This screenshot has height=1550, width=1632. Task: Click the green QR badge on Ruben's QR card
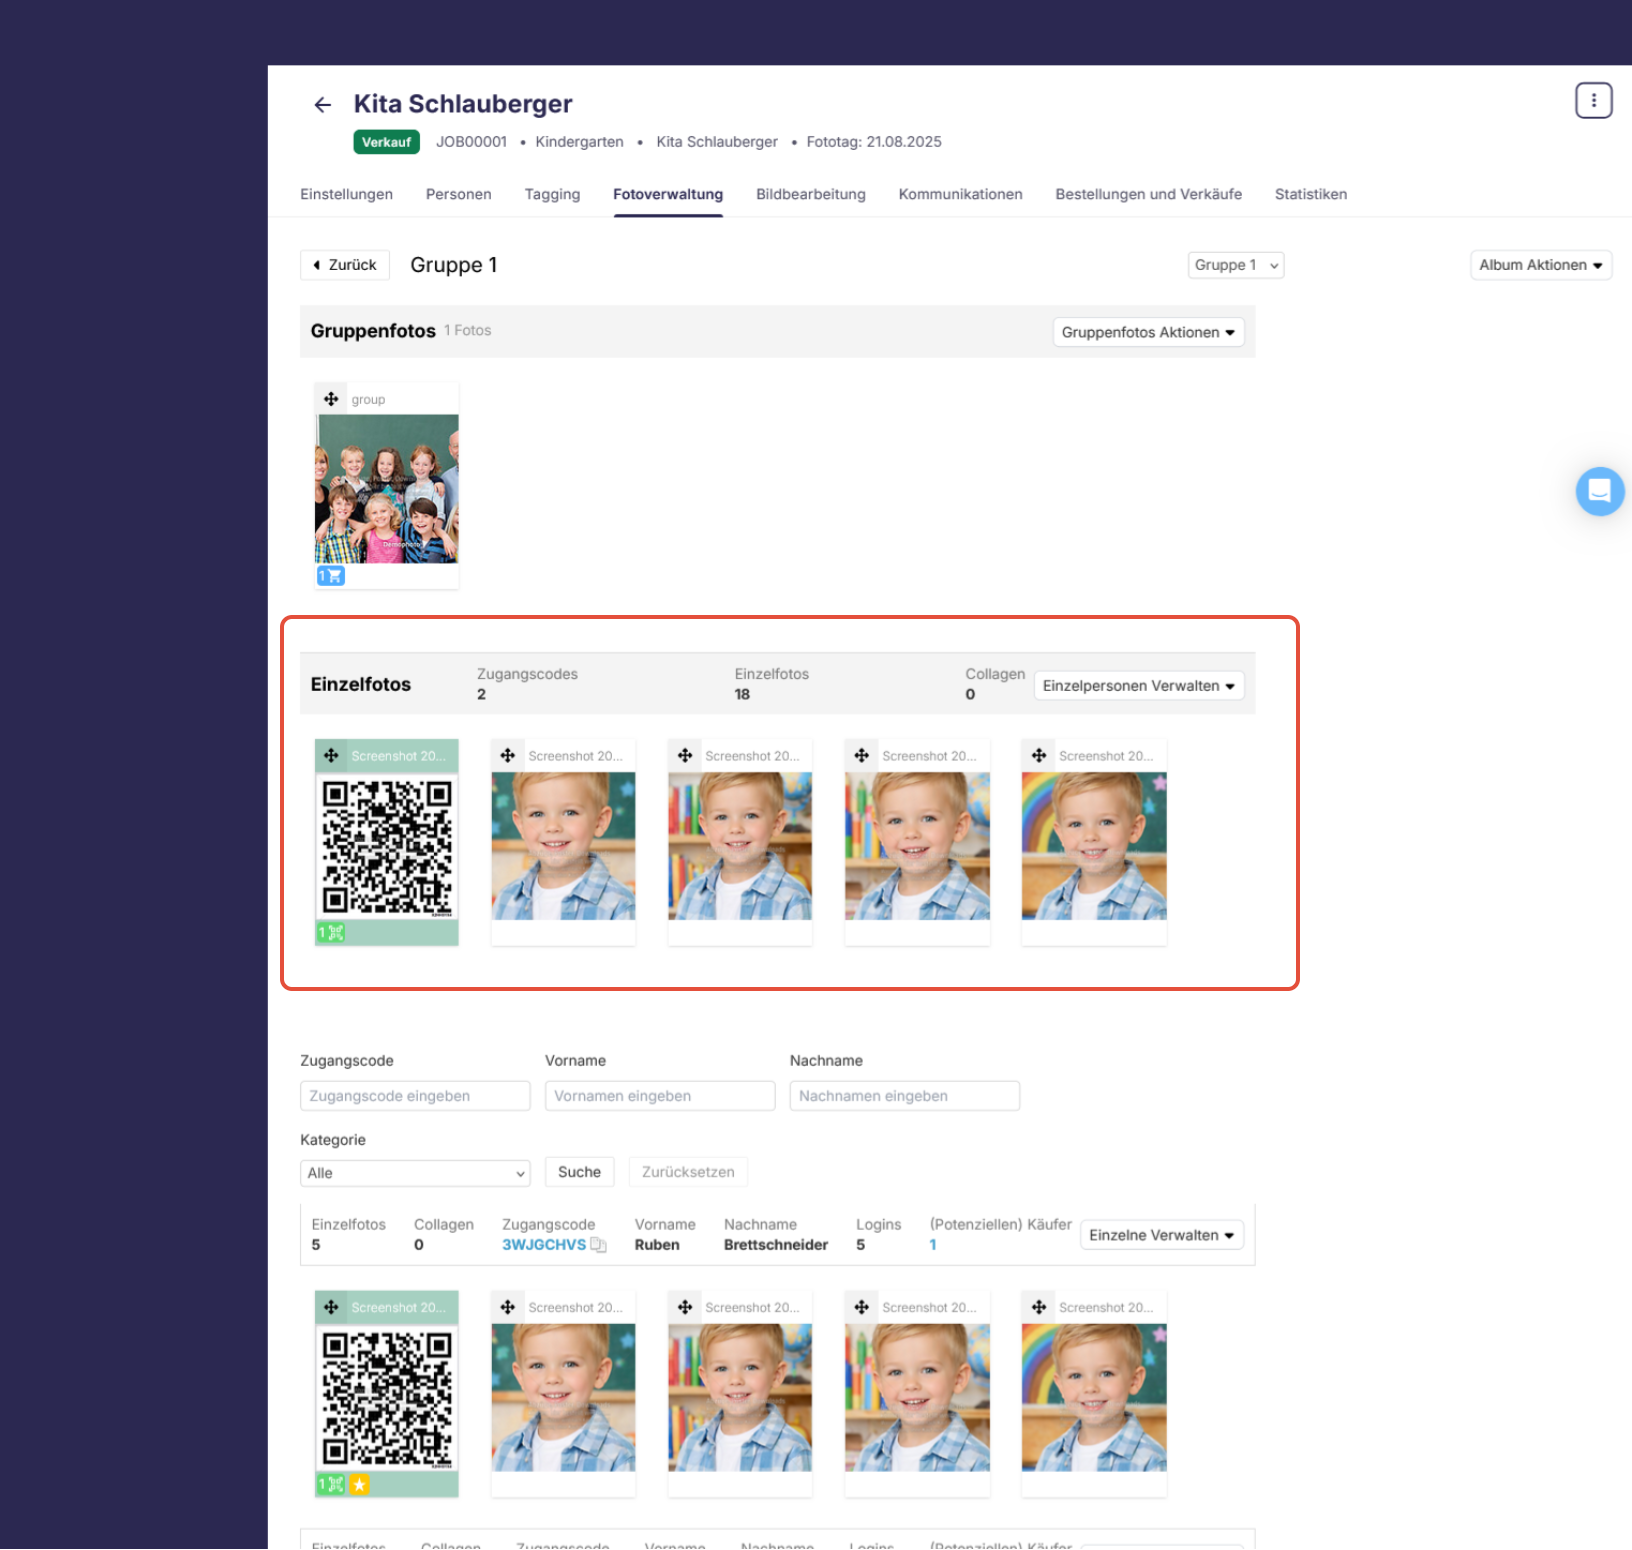point(331,1485)
